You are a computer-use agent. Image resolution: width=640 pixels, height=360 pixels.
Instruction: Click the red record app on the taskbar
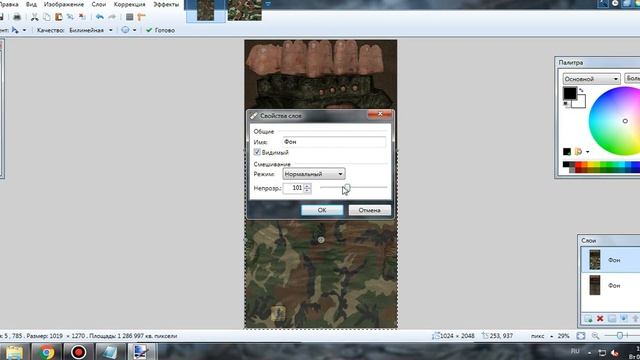(78, 352)
